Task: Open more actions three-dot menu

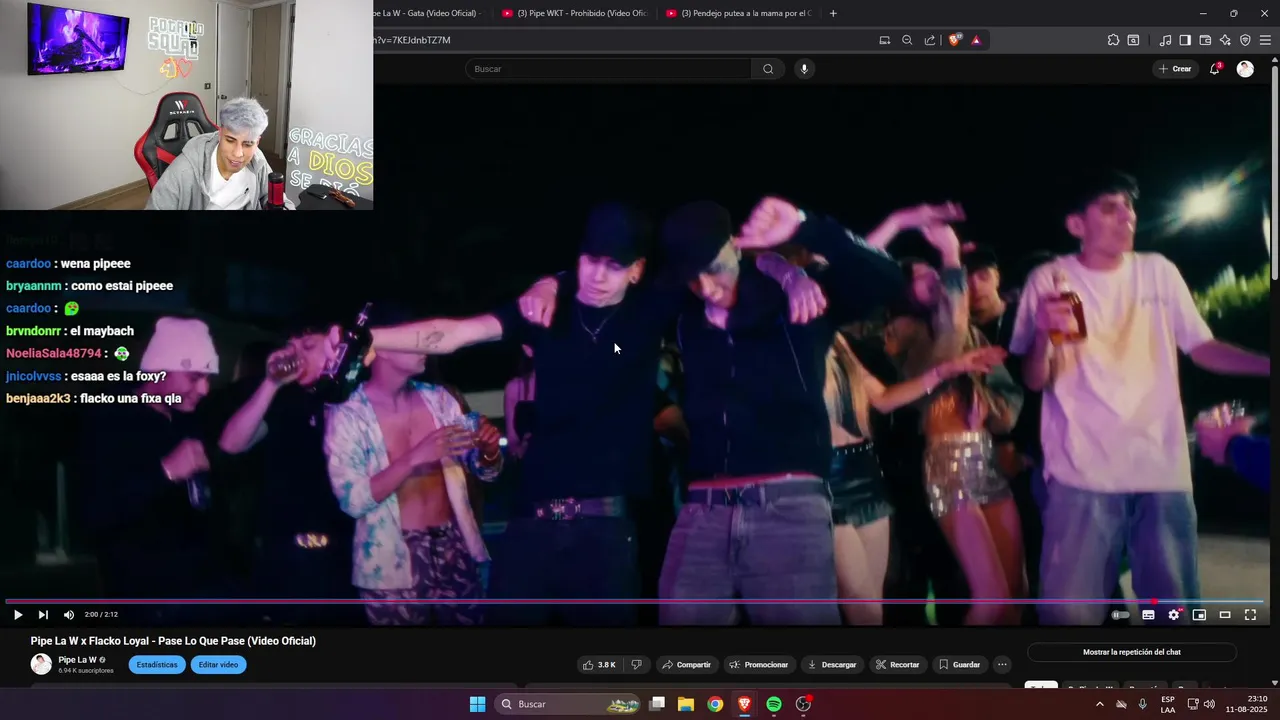Action: tap(1002, 664)
